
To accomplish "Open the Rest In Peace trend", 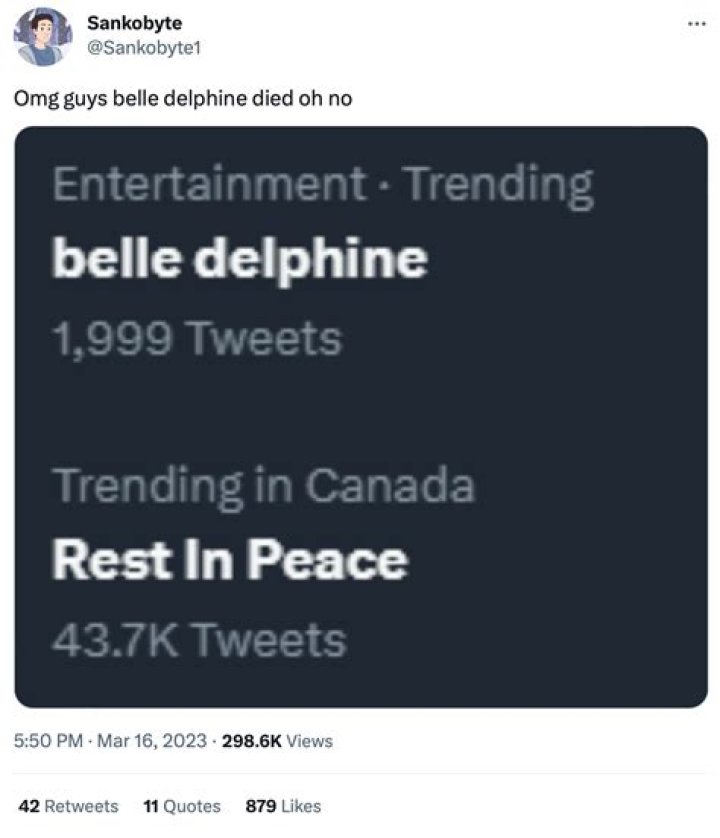I will (x=232, y=559).
